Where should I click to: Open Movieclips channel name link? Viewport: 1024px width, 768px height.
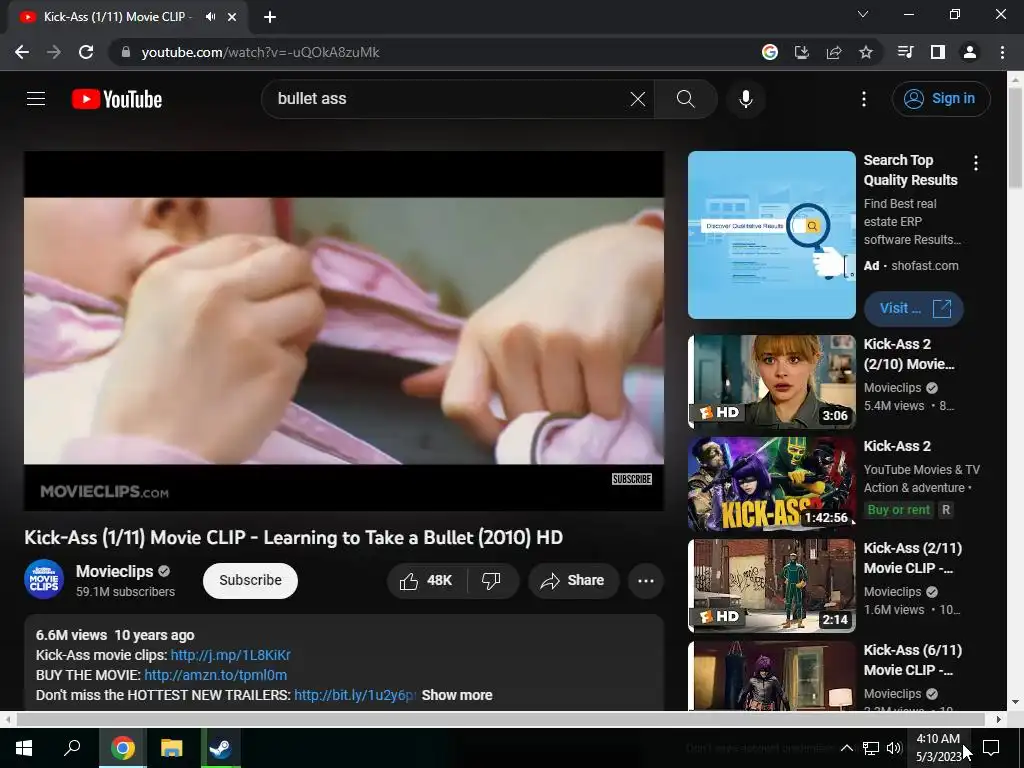114,571
